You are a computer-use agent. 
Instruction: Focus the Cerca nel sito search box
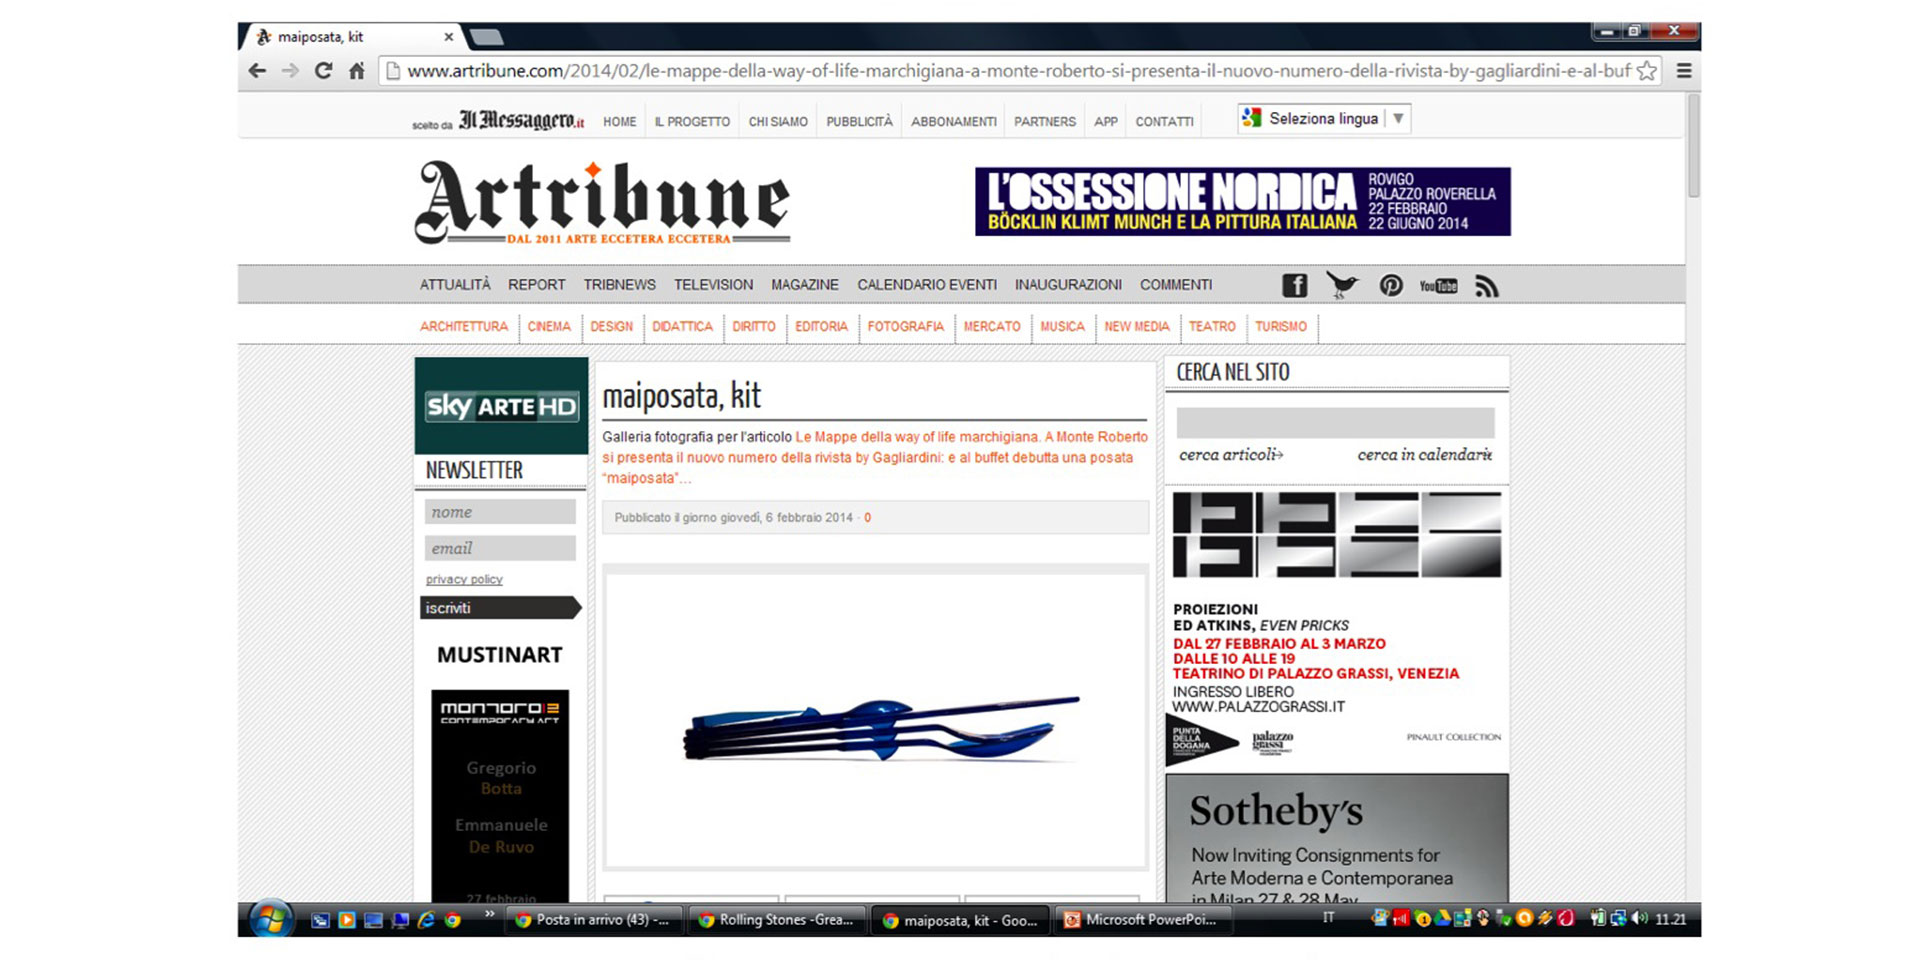(x=1335, y=423)
